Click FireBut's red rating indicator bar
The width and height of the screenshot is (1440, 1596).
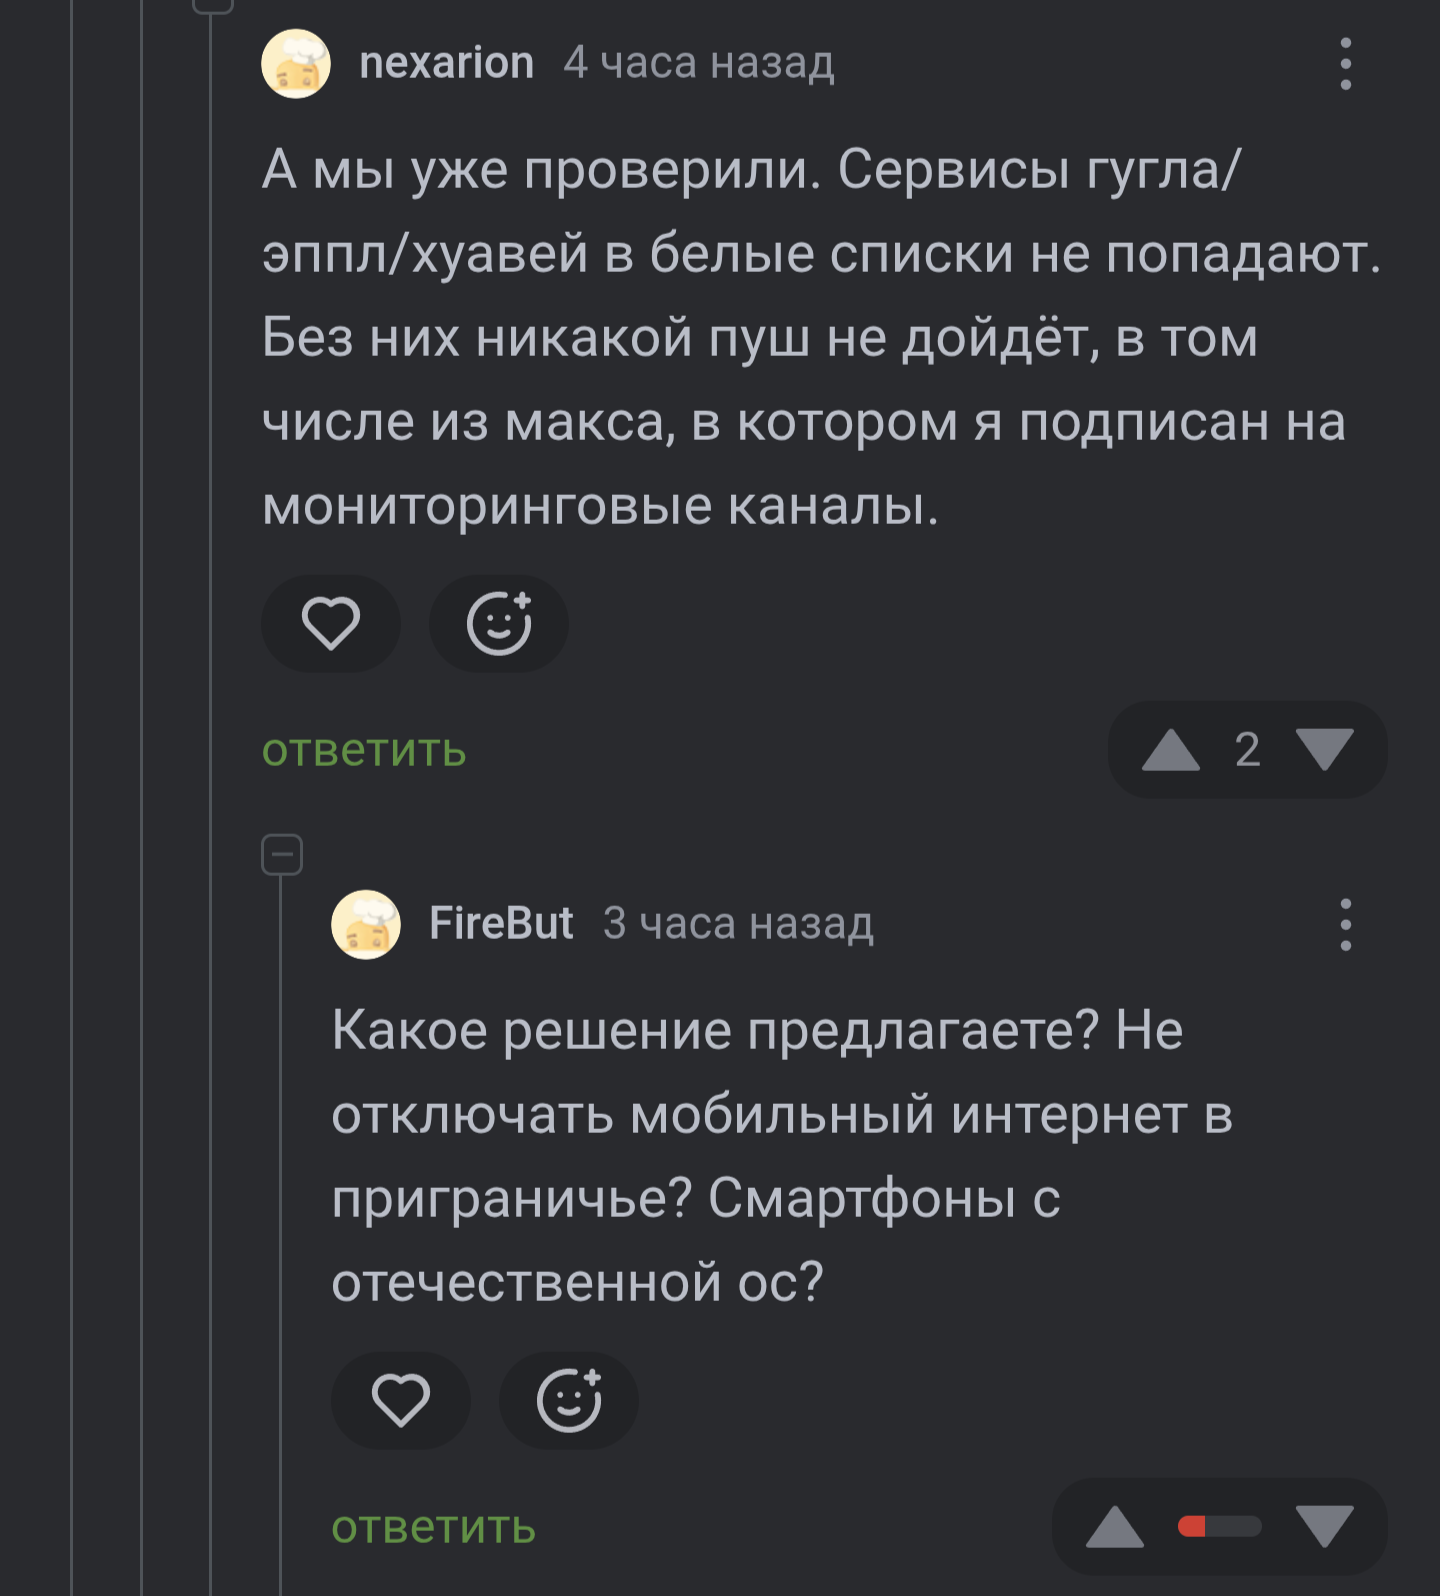pyautogui.click(x=1219, y=1527)
